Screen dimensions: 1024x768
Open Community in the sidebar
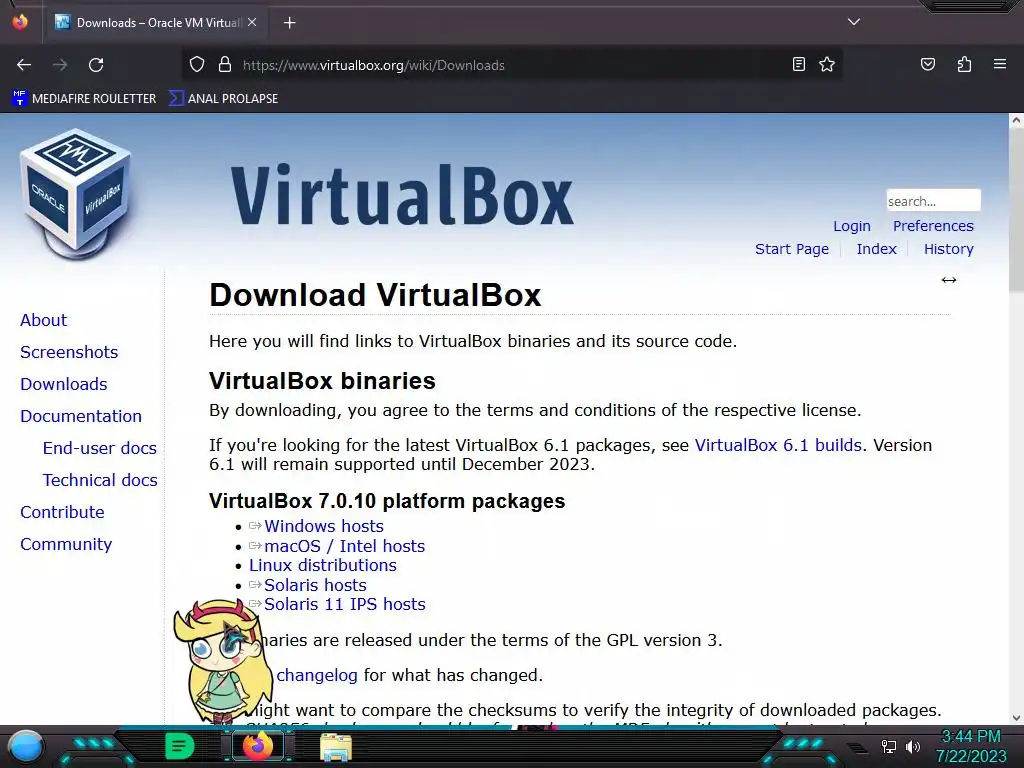pos(66,544)
